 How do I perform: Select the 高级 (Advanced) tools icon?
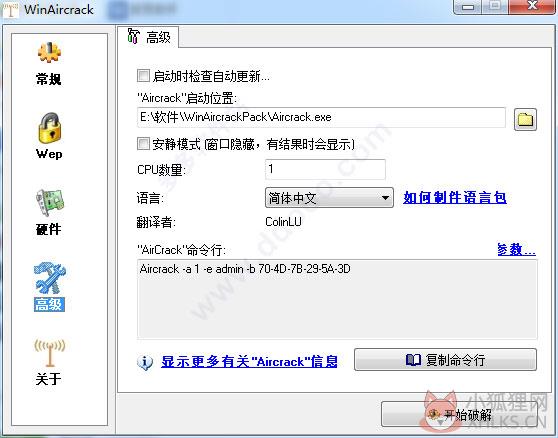pos(49,278)
